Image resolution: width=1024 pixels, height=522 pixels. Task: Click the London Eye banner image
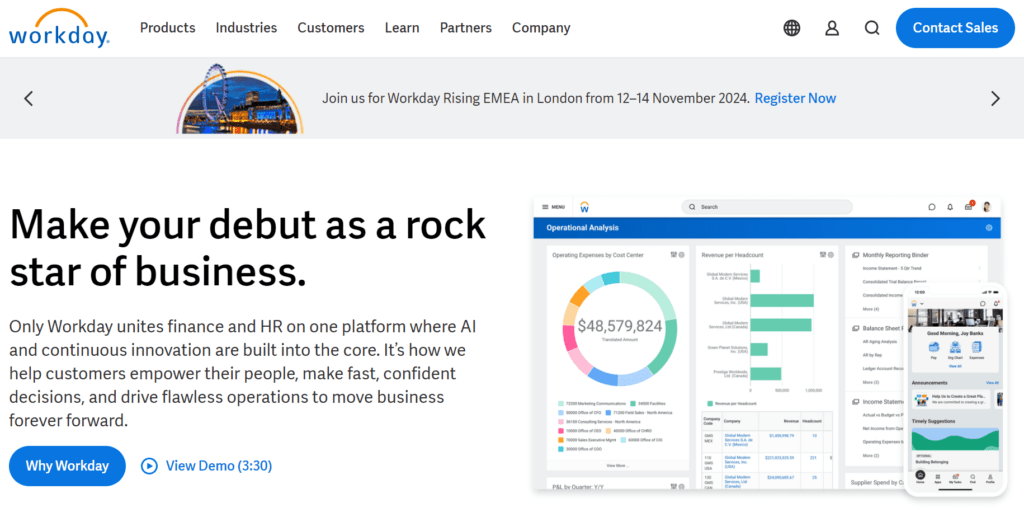point(240,99)
